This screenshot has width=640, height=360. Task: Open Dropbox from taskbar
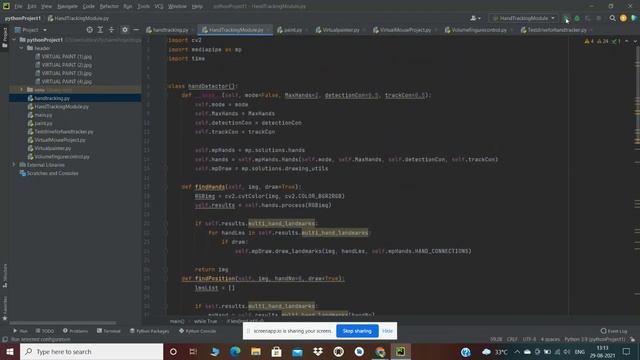[318, 352]
